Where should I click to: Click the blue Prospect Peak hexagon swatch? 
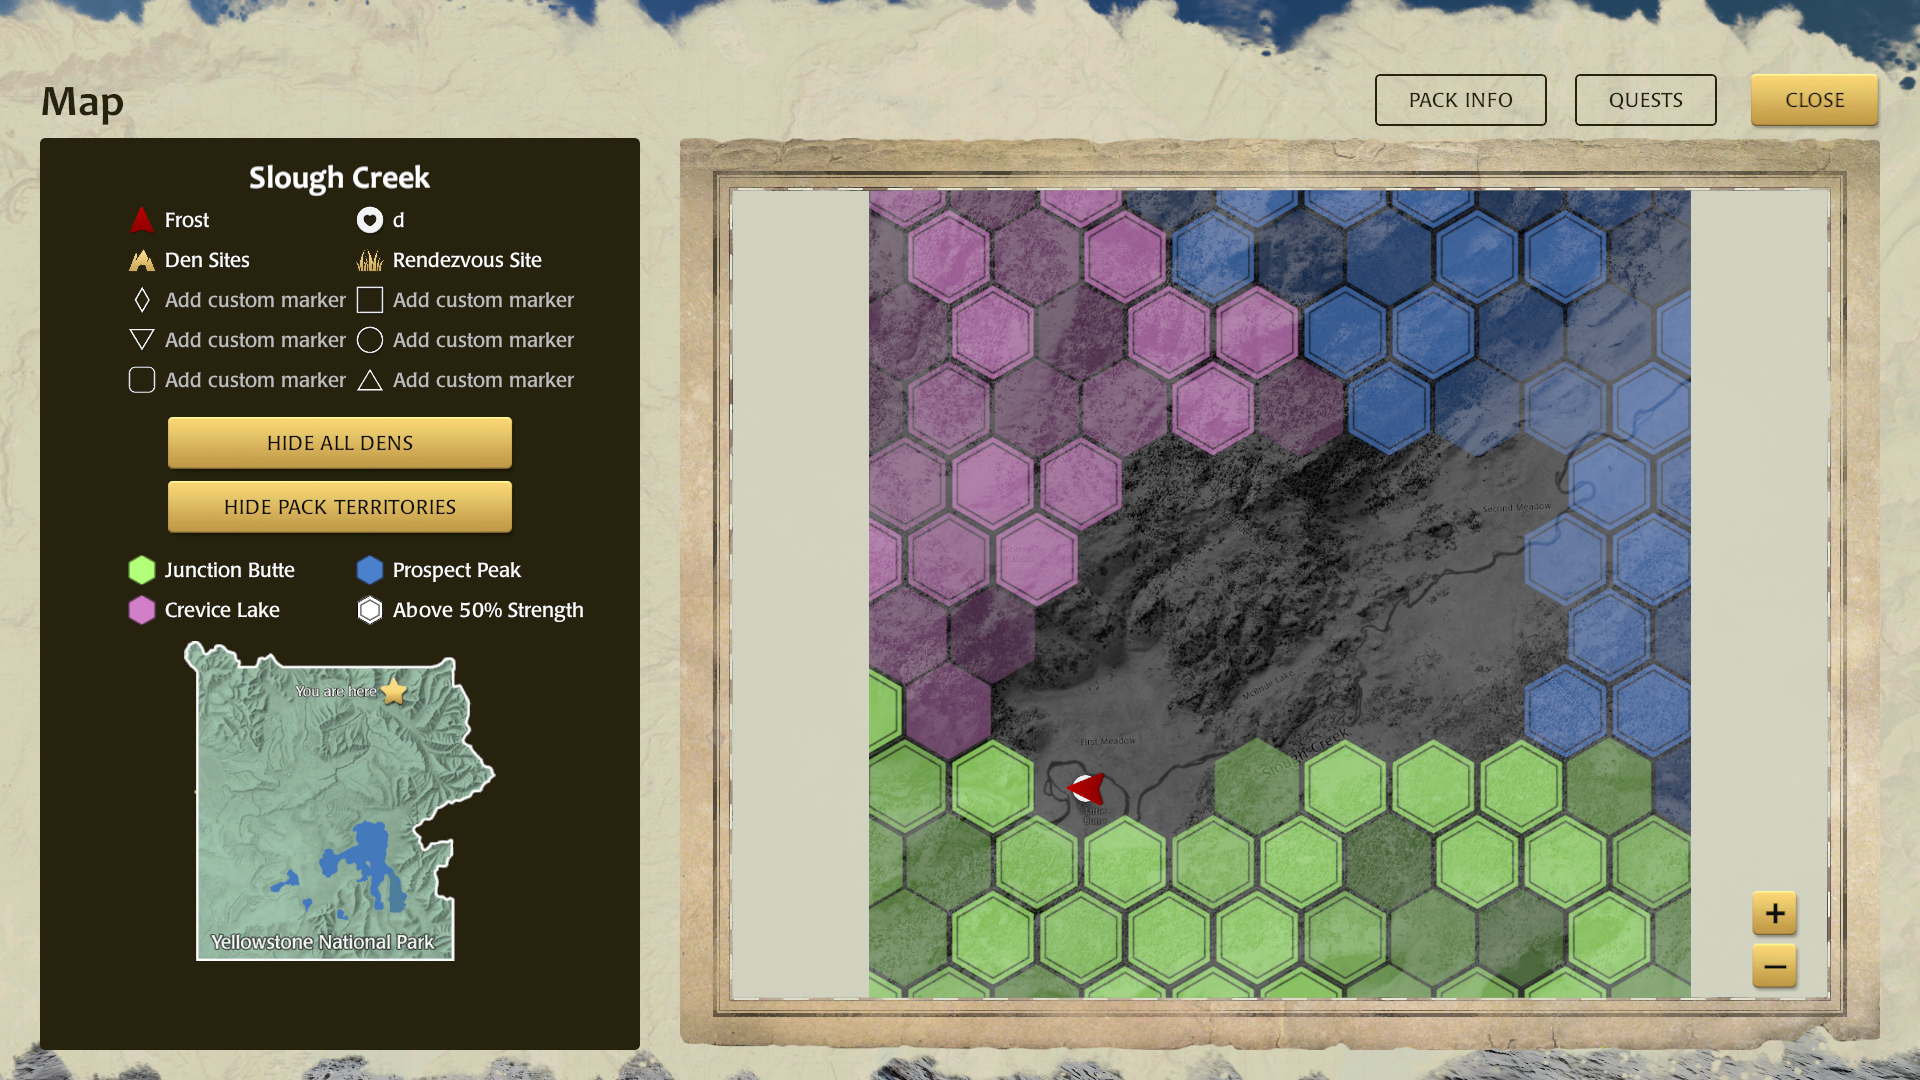pyautogui.click(x=370, y=570)
